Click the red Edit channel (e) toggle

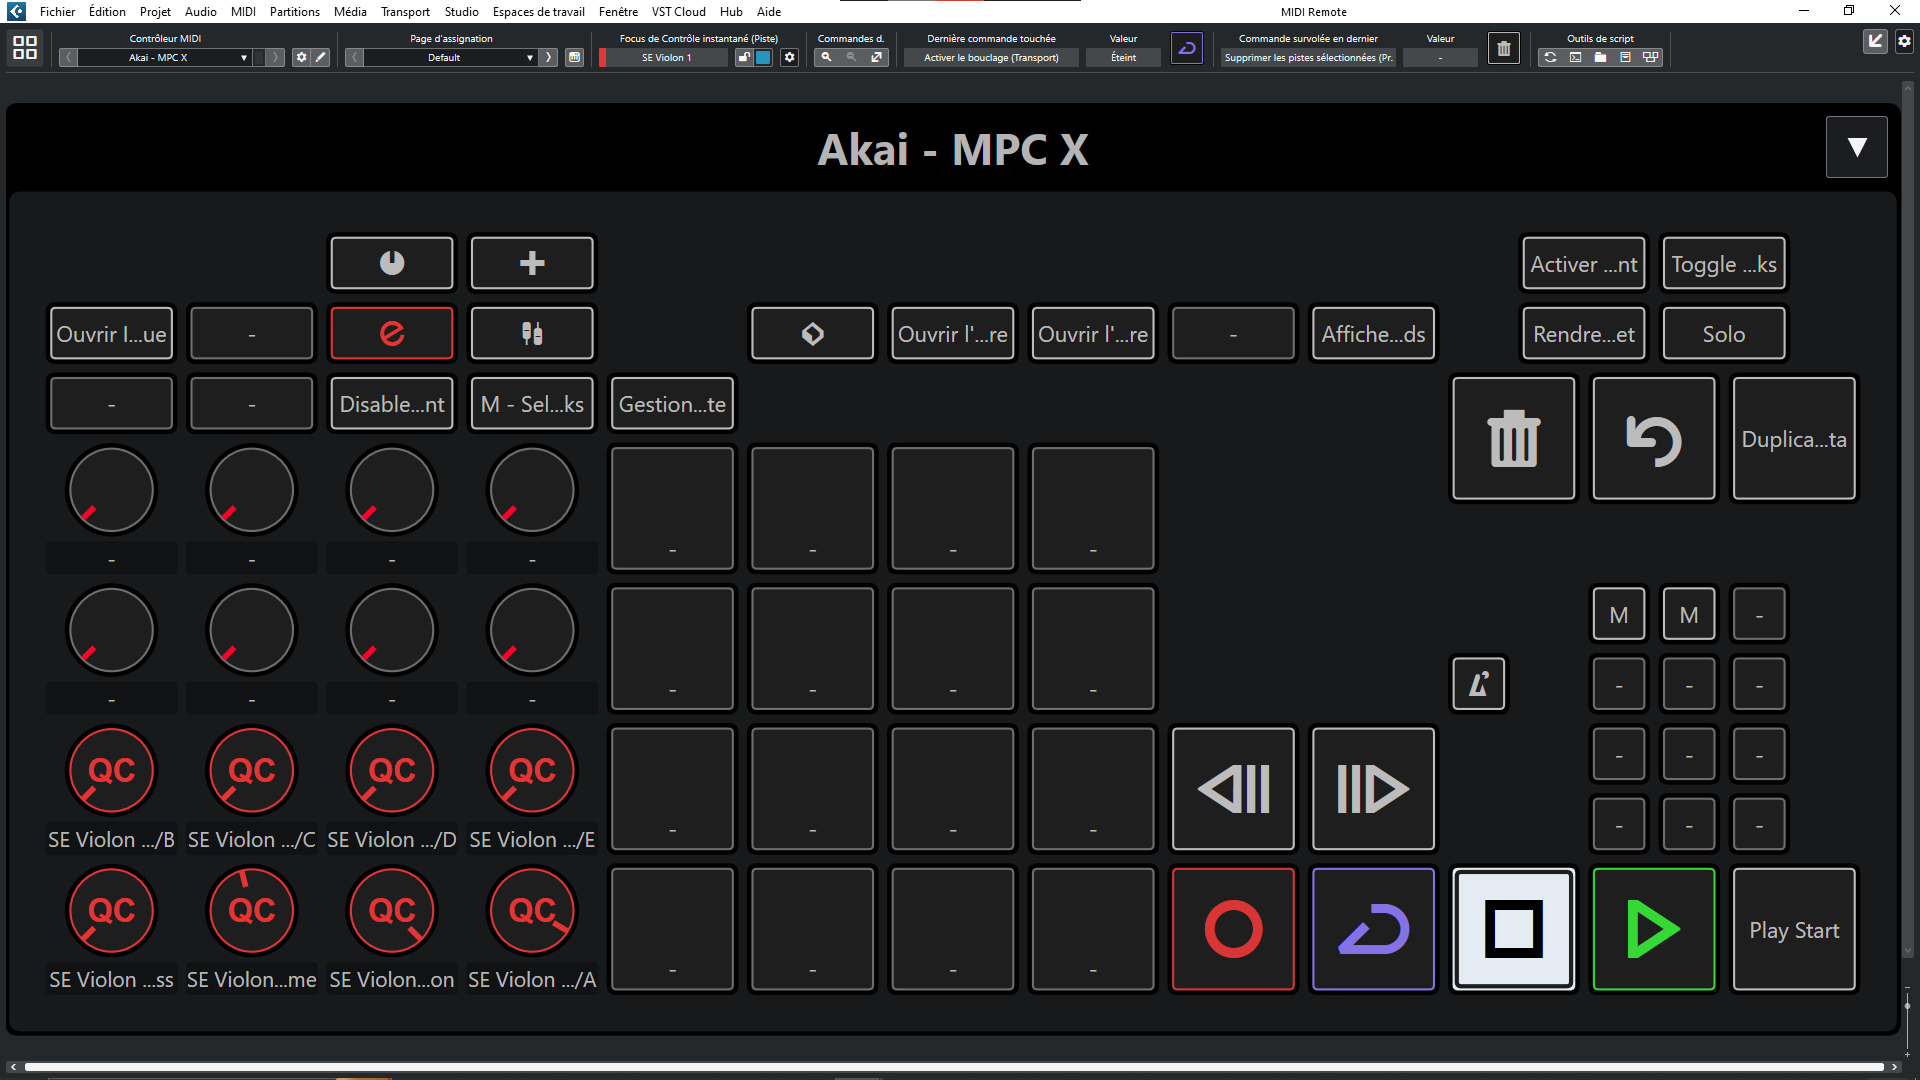click(x=391, y=332)
